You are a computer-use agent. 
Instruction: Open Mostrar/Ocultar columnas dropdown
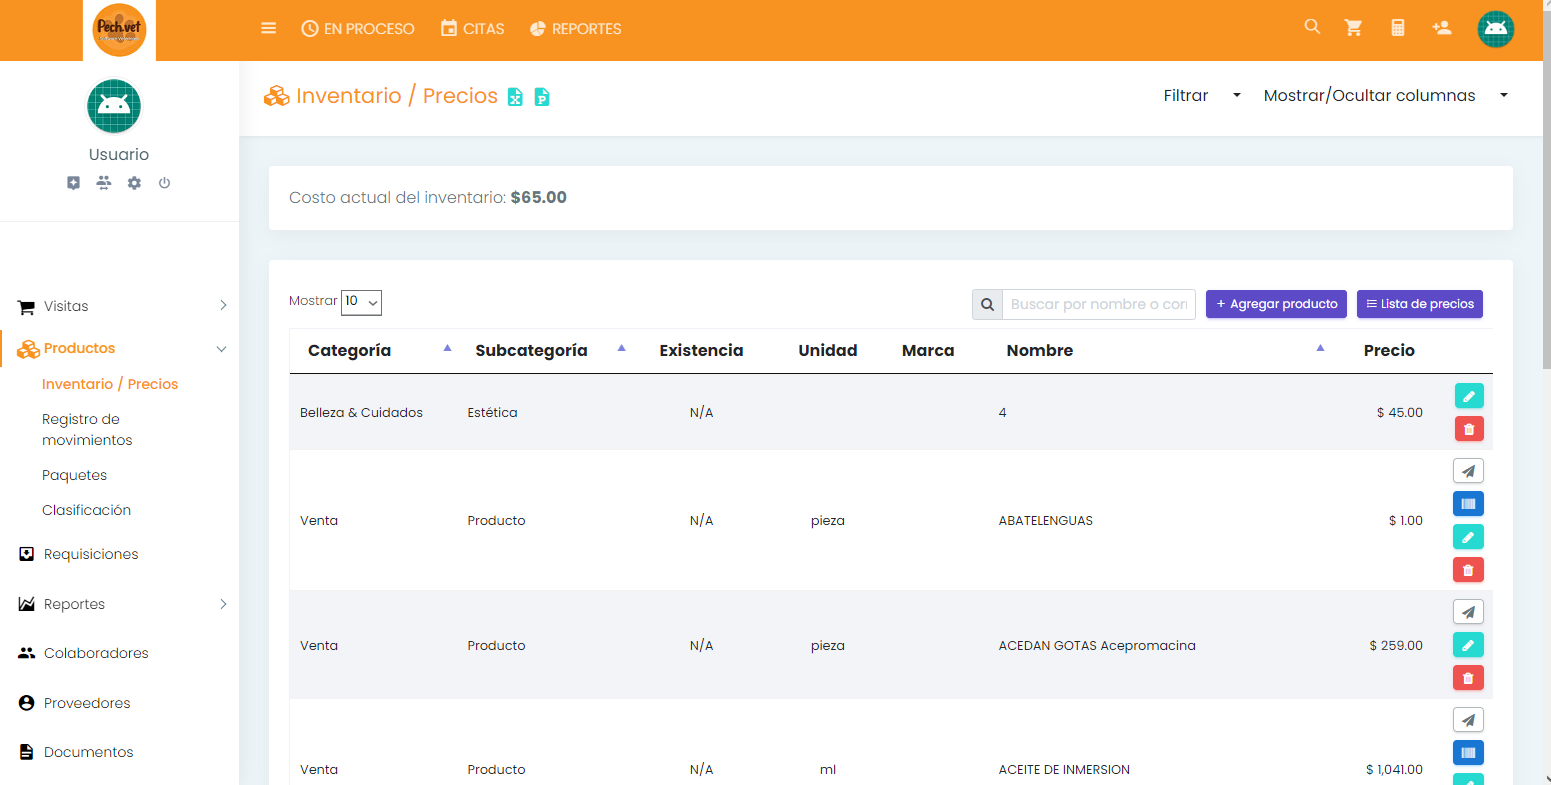click(1385, 96)
